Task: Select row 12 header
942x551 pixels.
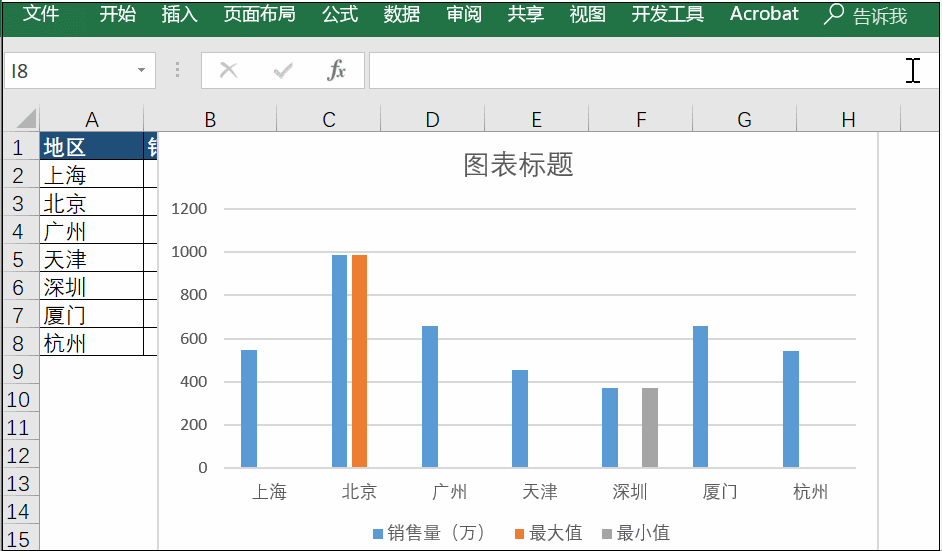Action: [x=20, y=455]
